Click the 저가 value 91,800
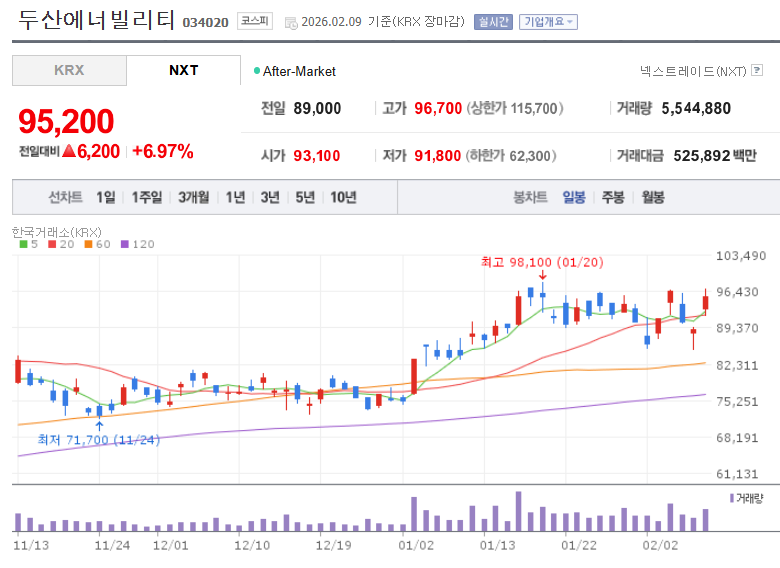This screenshot has width=780, height=568. (438, 156)
